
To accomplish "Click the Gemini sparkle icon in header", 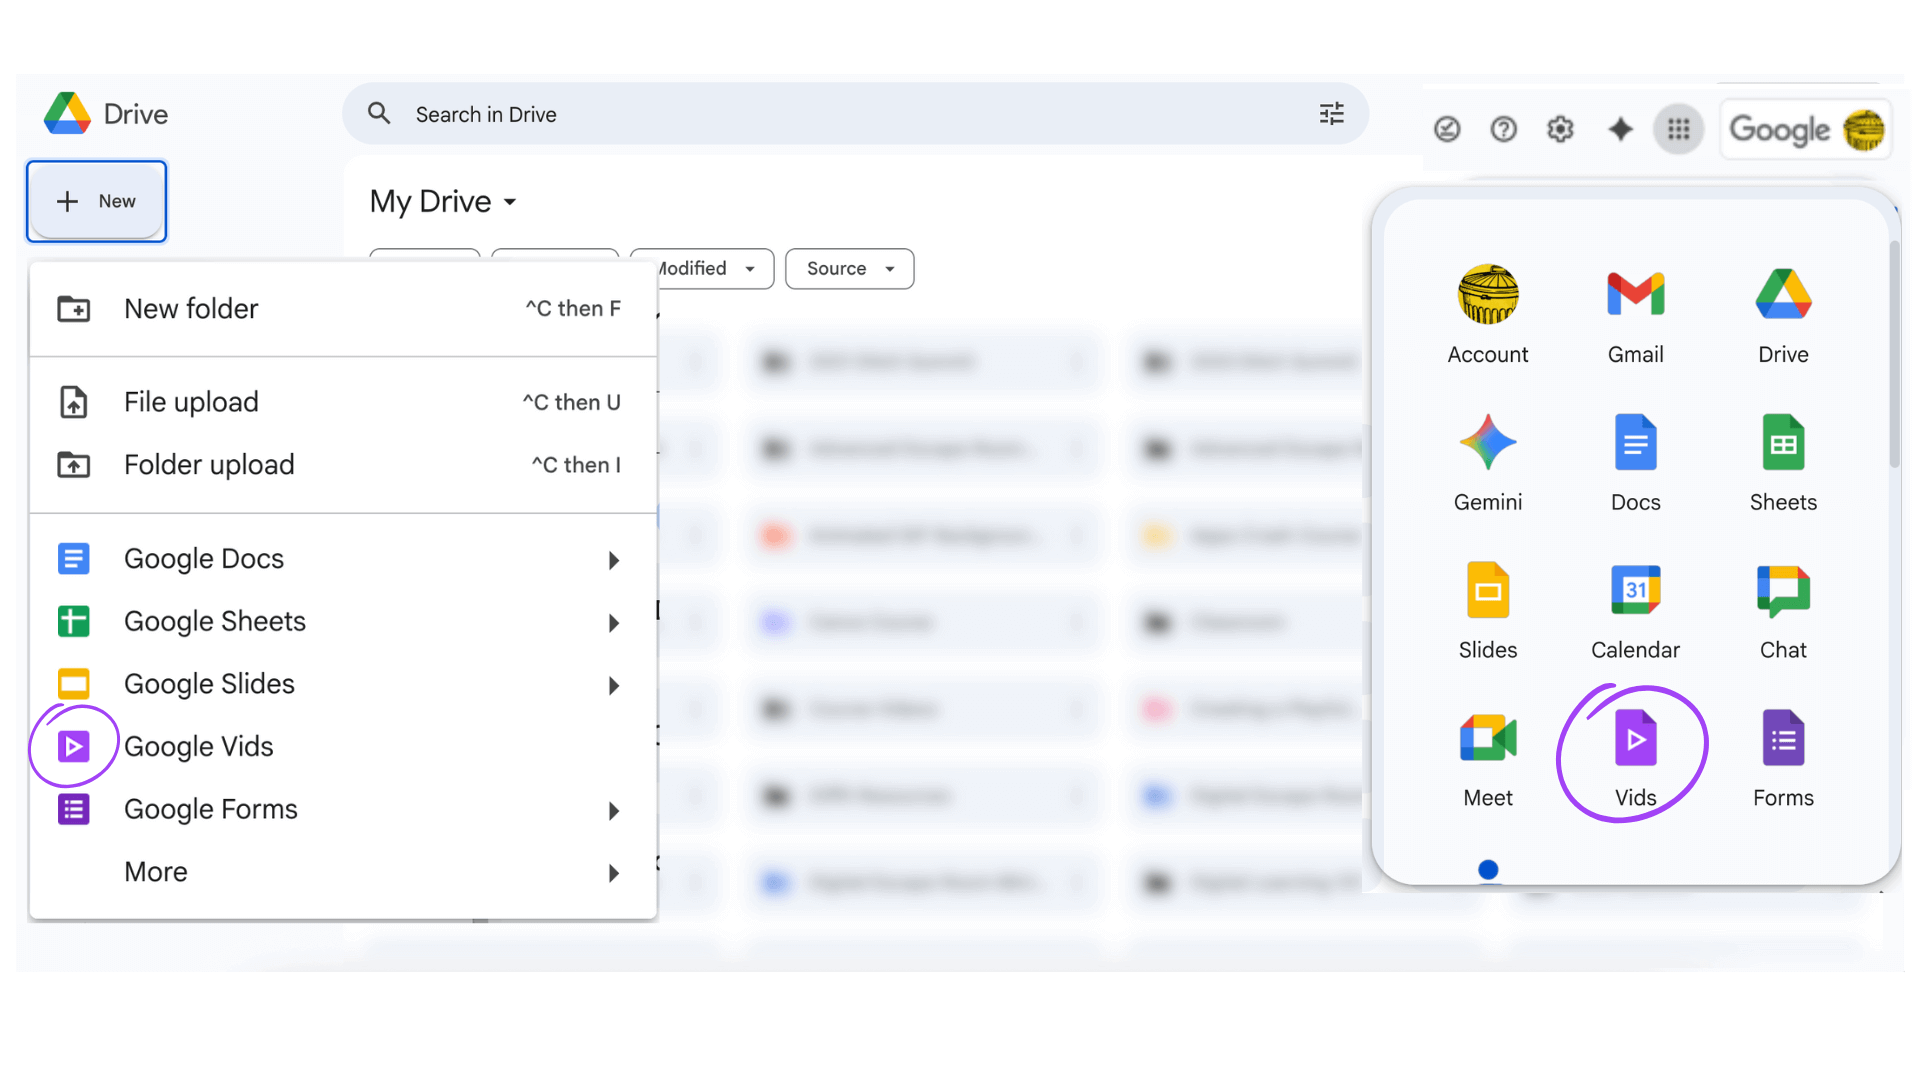I will point(1620,129).
